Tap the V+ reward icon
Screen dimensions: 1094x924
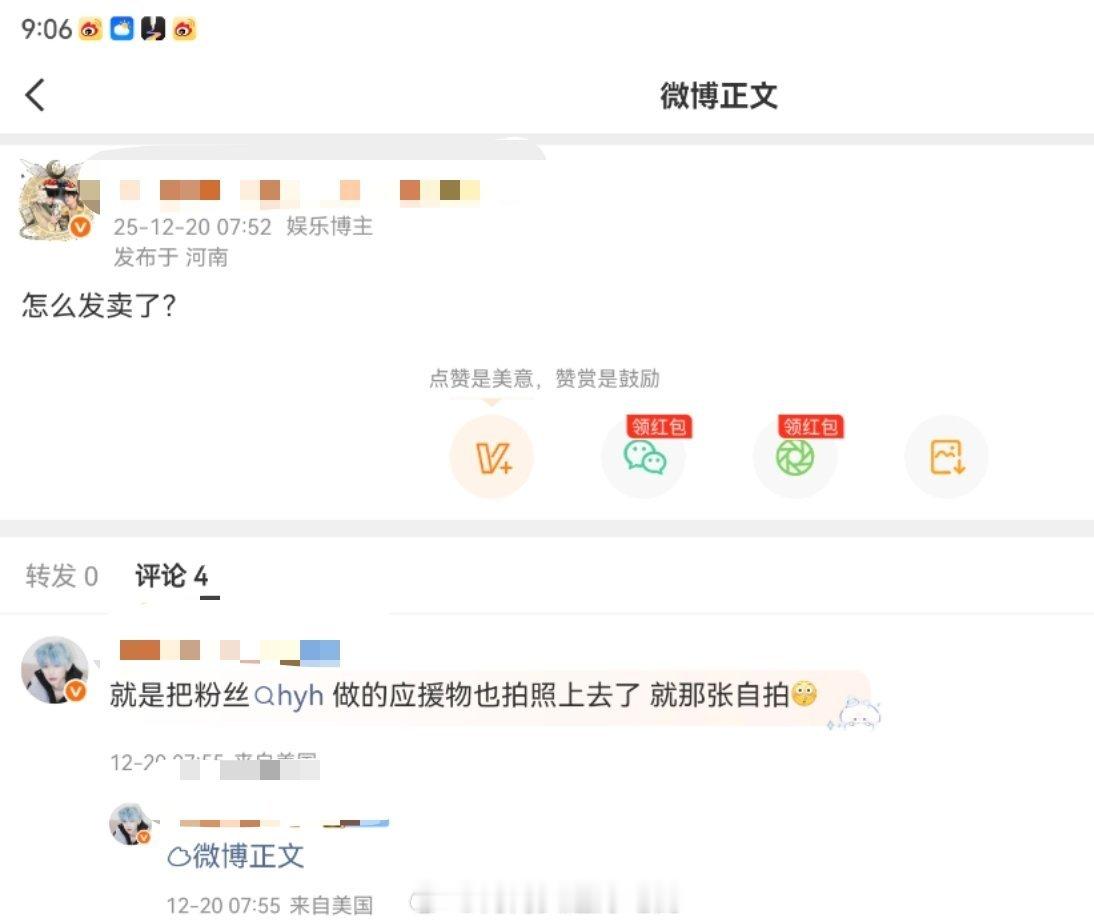coord(492,457)
